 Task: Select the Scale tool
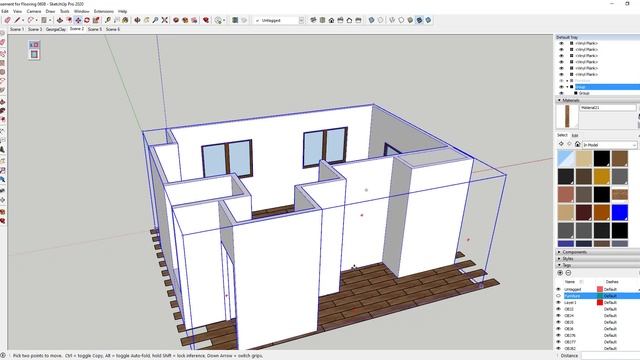pos(96,20)
